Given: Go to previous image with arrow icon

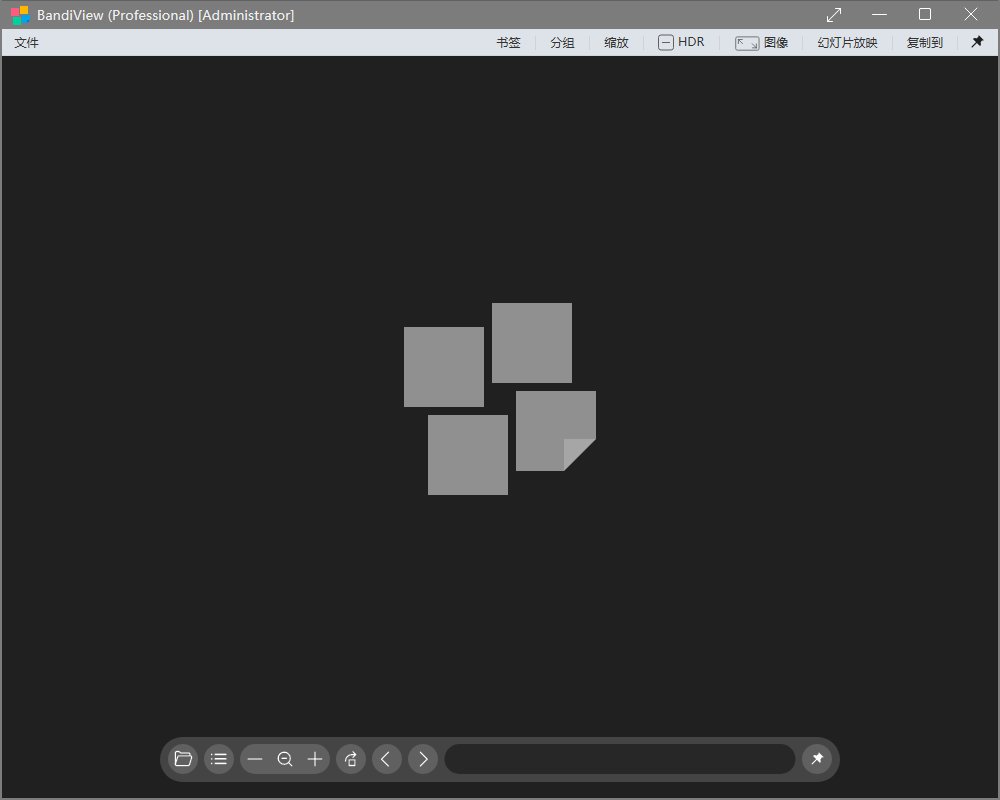Looking at the screenshot, I should 387,759.
